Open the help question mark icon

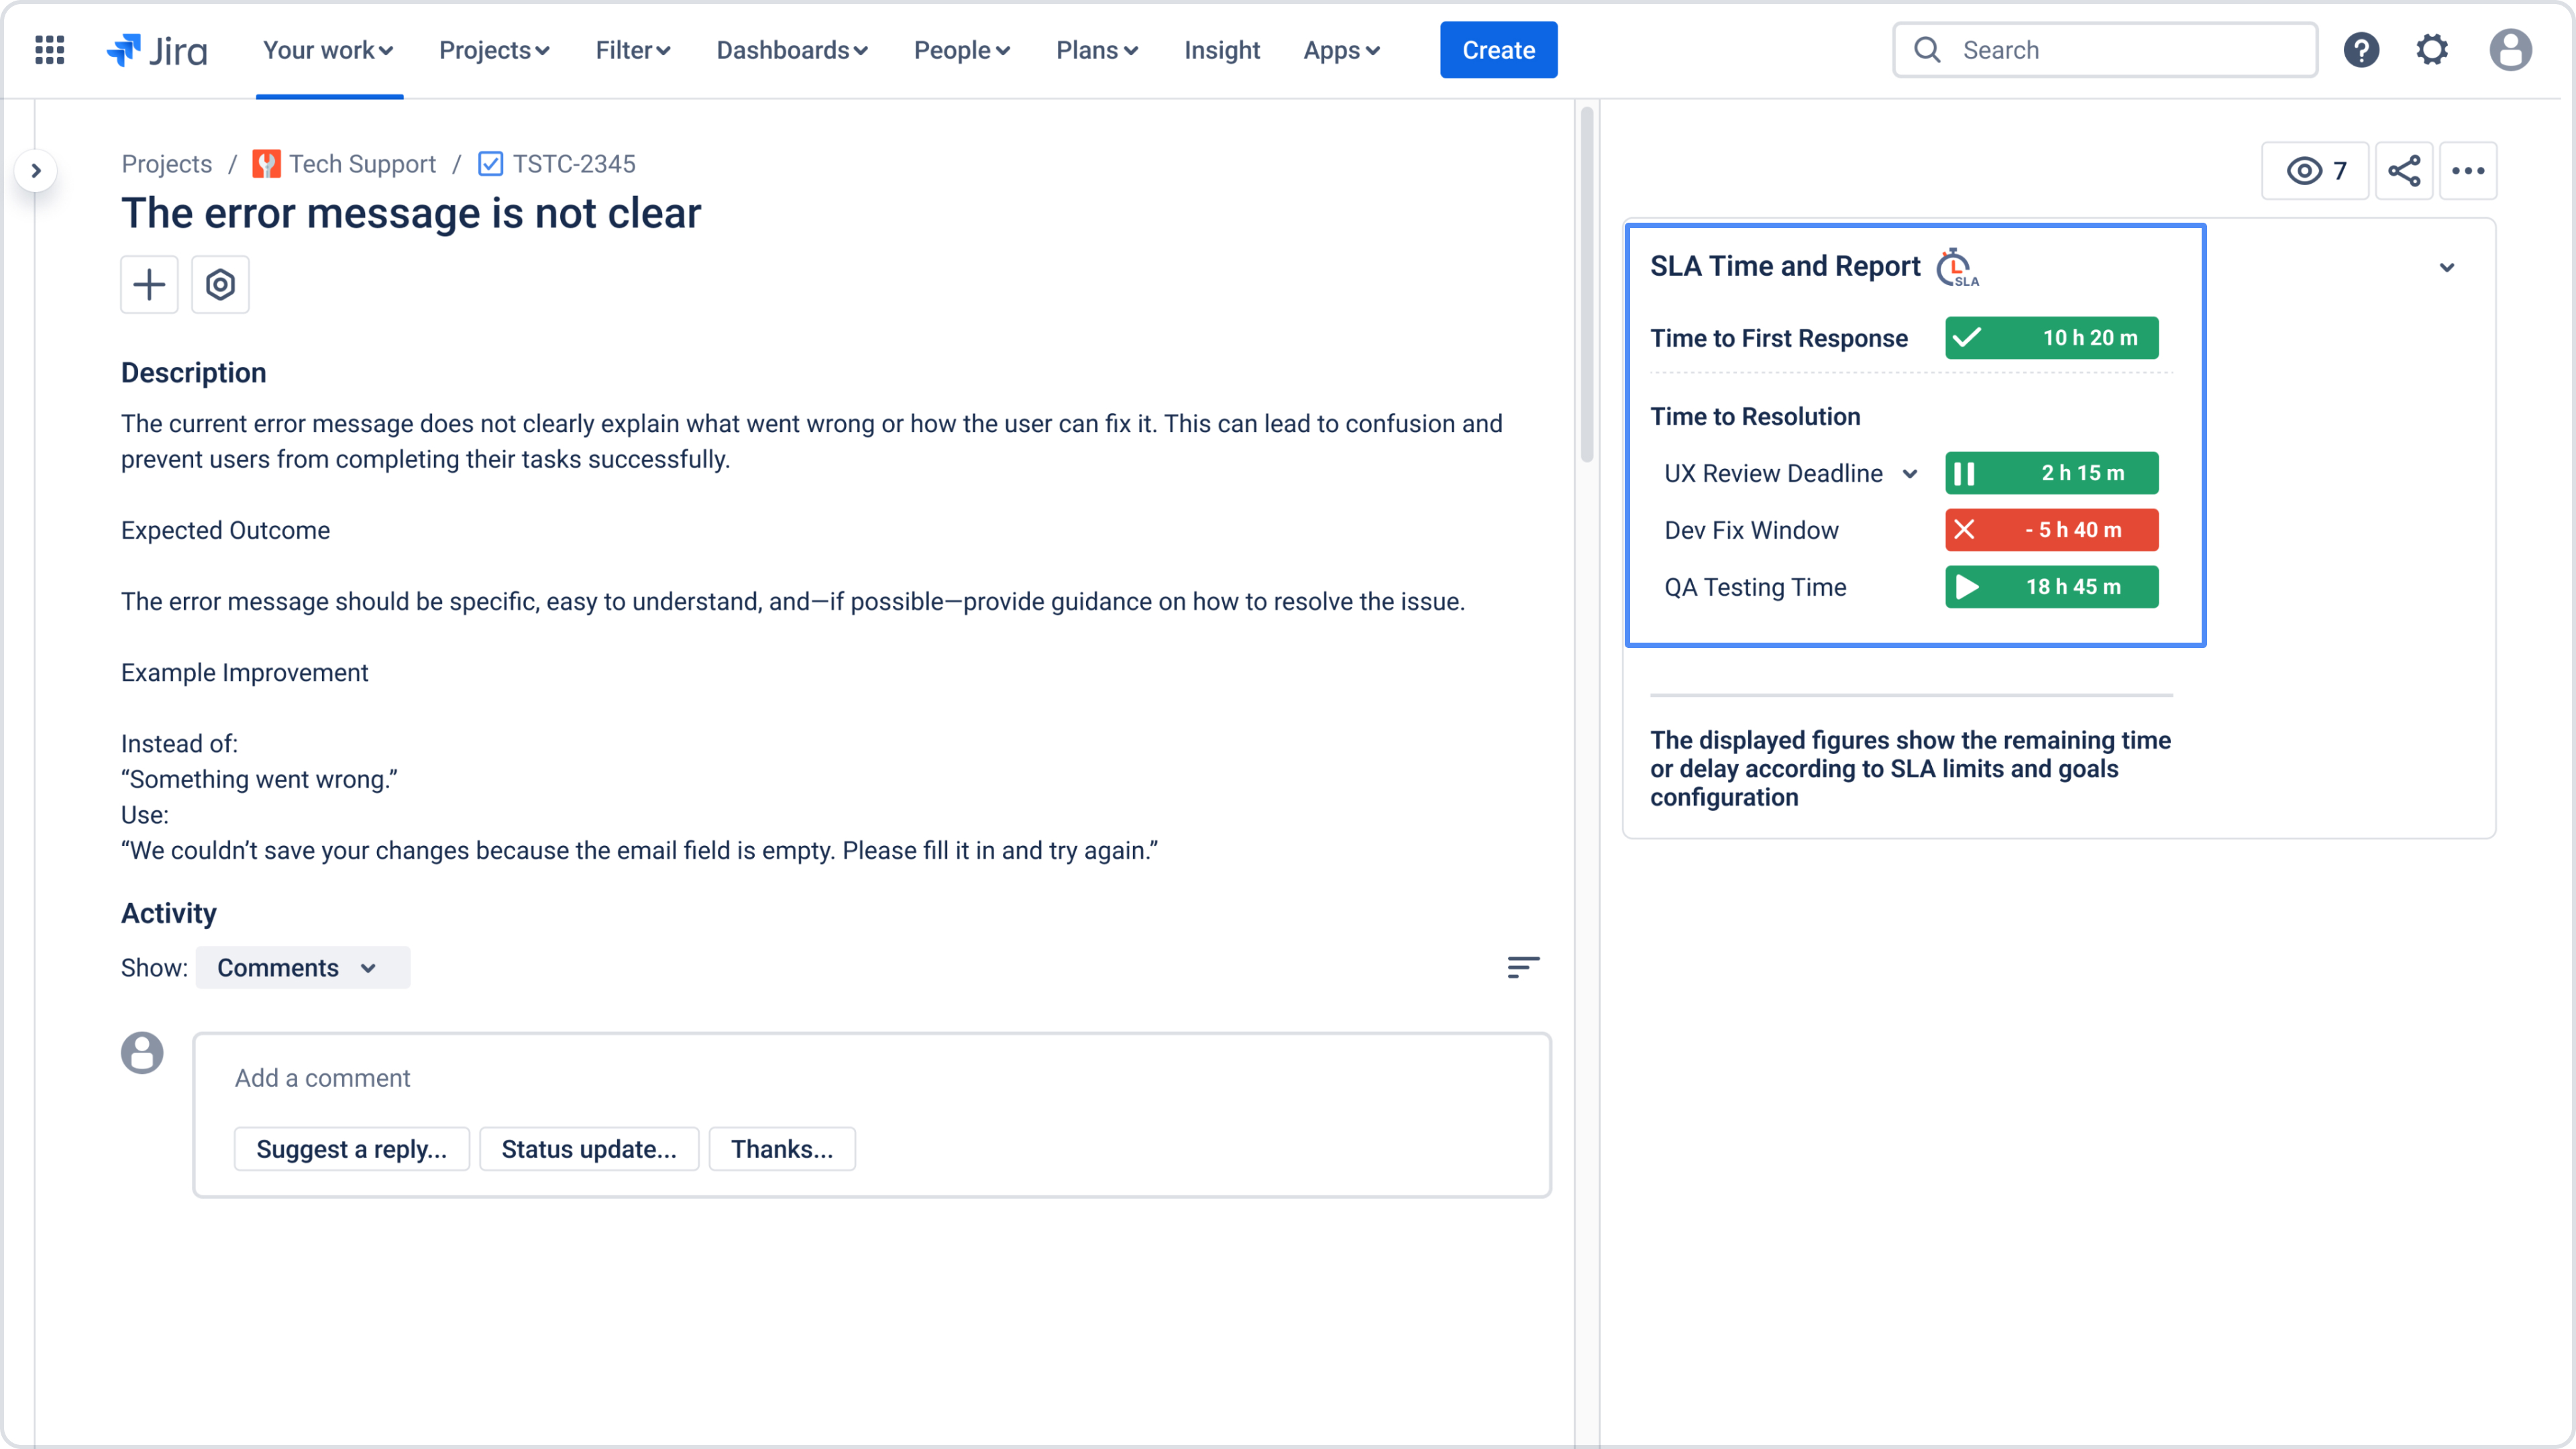pos(2361,50)
